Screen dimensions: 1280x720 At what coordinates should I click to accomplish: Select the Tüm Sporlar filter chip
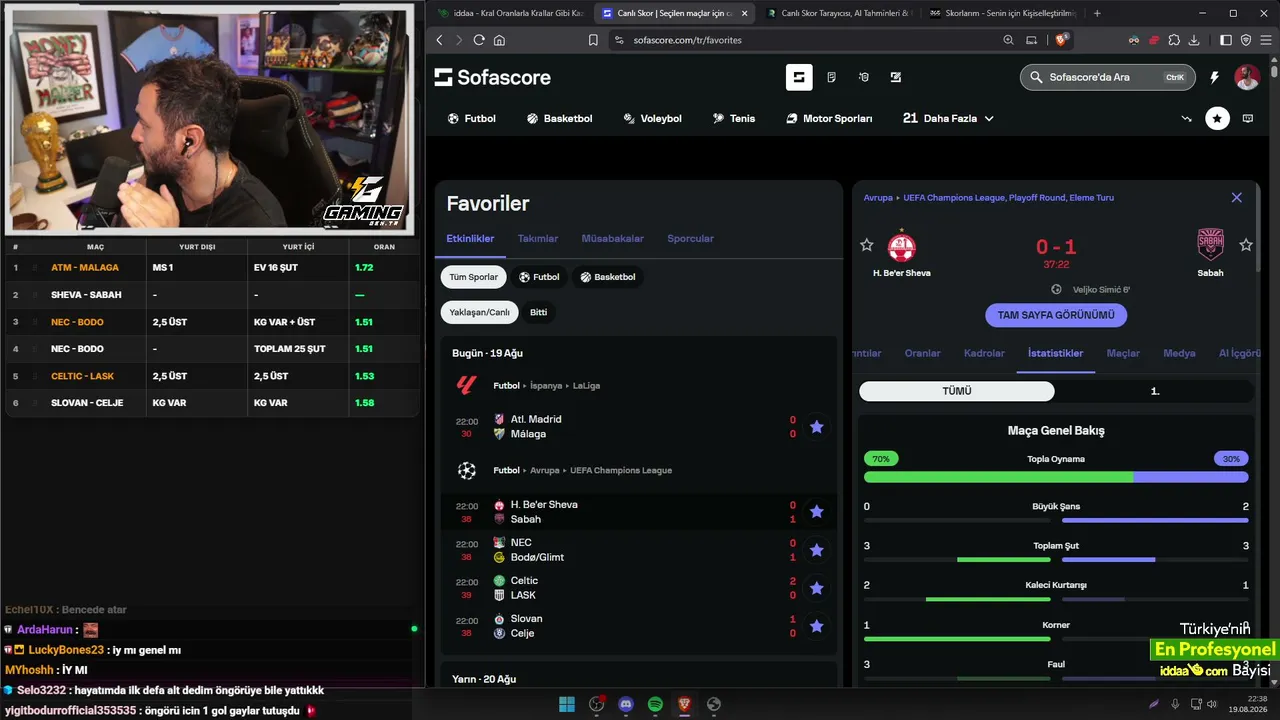coord(473,277)
